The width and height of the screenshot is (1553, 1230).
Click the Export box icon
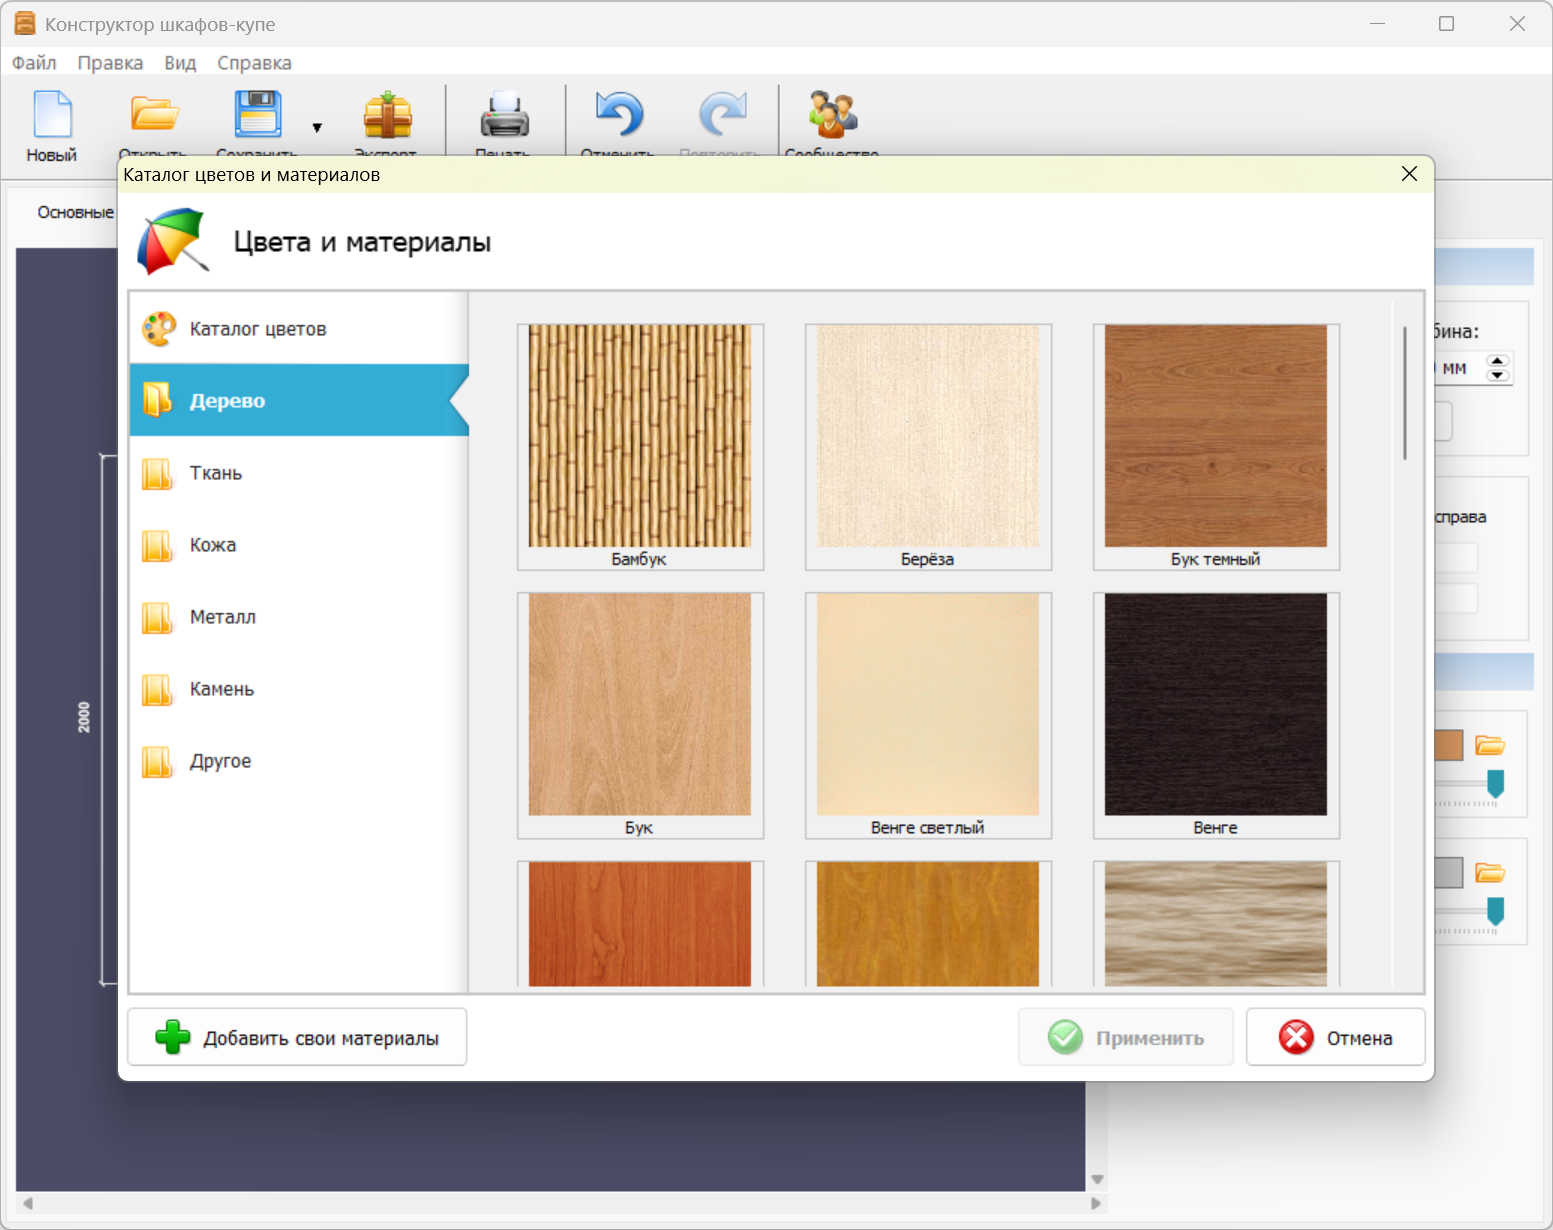click(x=387, y=115)
